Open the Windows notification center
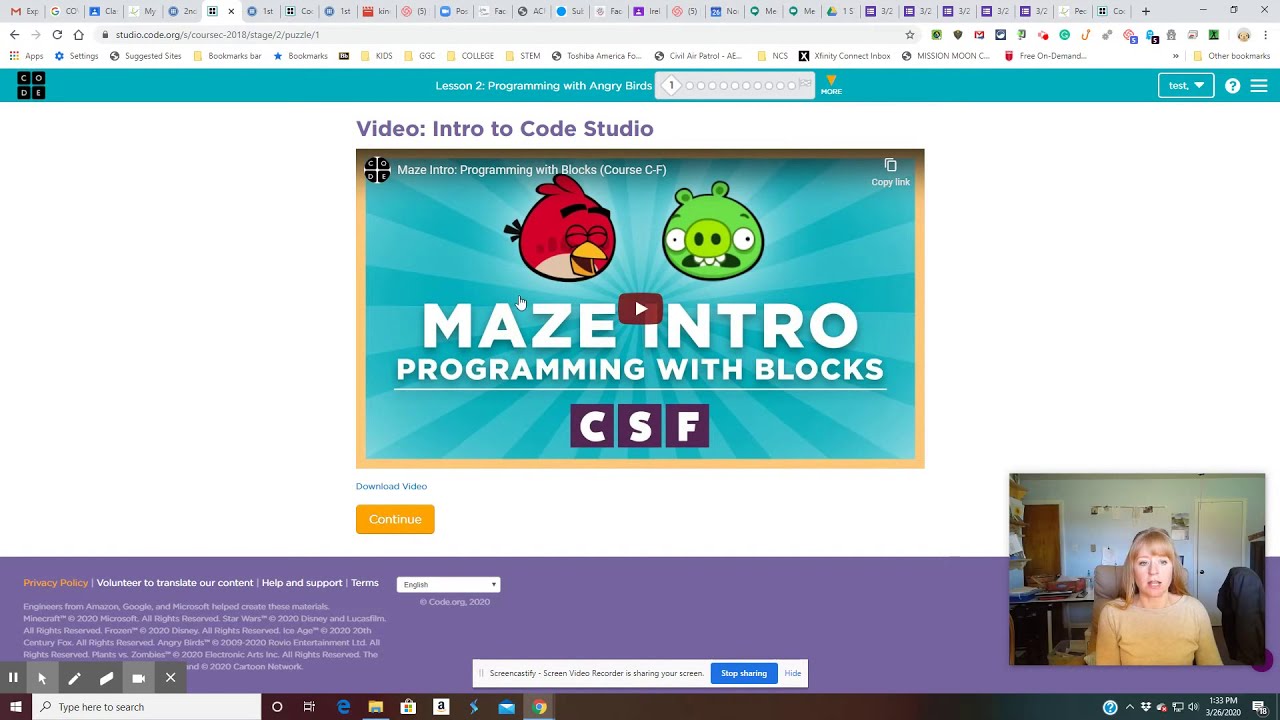Viewport: 1280px width, 720px height. (1260, 707)
